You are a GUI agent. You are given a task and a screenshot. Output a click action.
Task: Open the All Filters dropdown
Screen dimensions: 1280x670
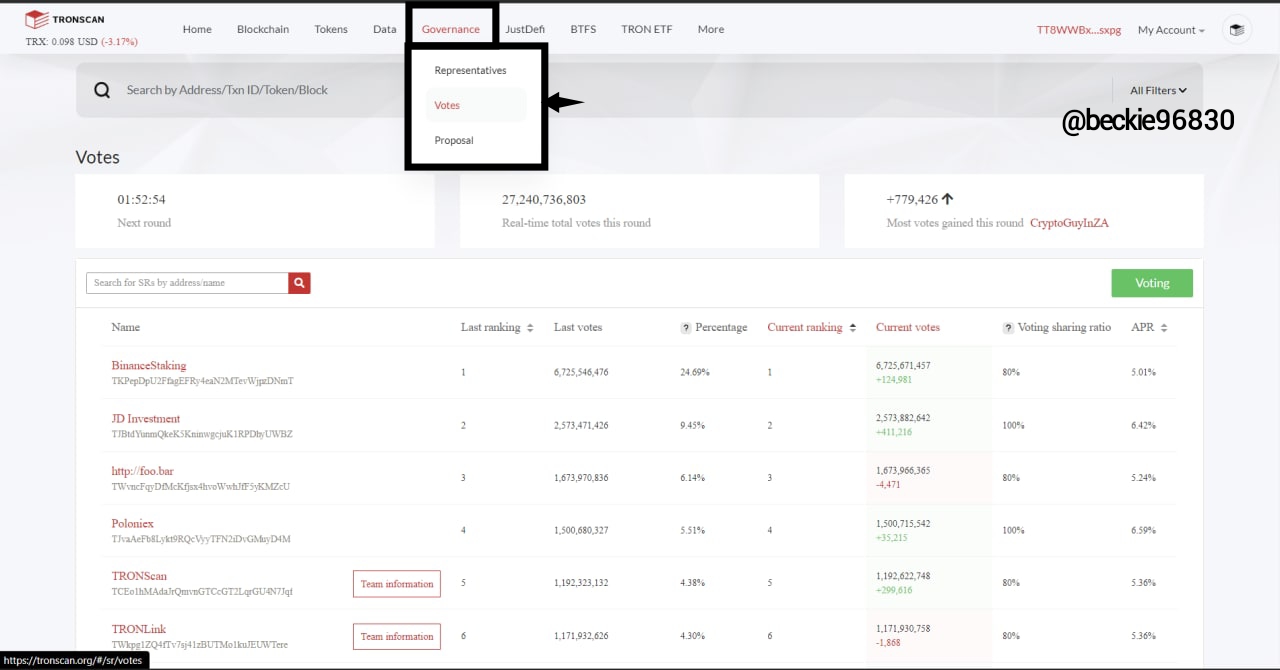[x=1158, y=91]
